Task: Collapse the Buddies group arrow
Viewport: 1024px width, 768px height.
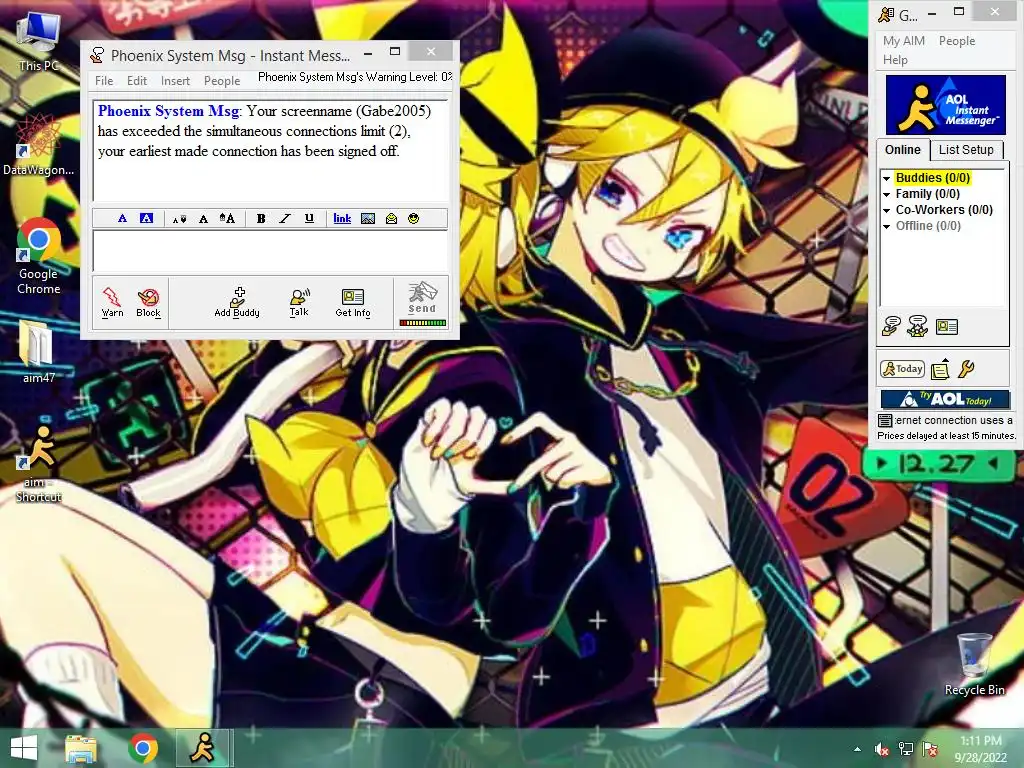Action: 887,178
